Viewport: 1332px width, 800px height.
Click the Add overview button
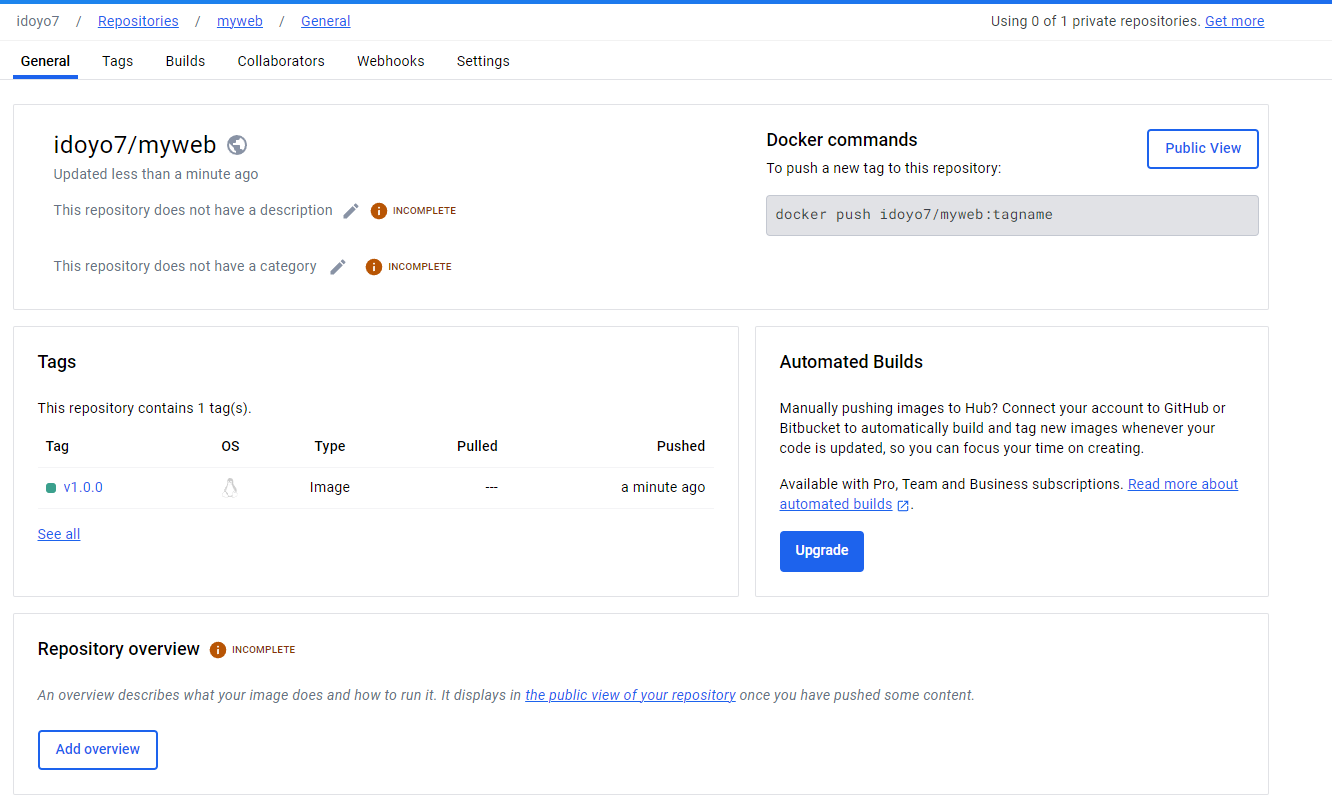[98, 750]
